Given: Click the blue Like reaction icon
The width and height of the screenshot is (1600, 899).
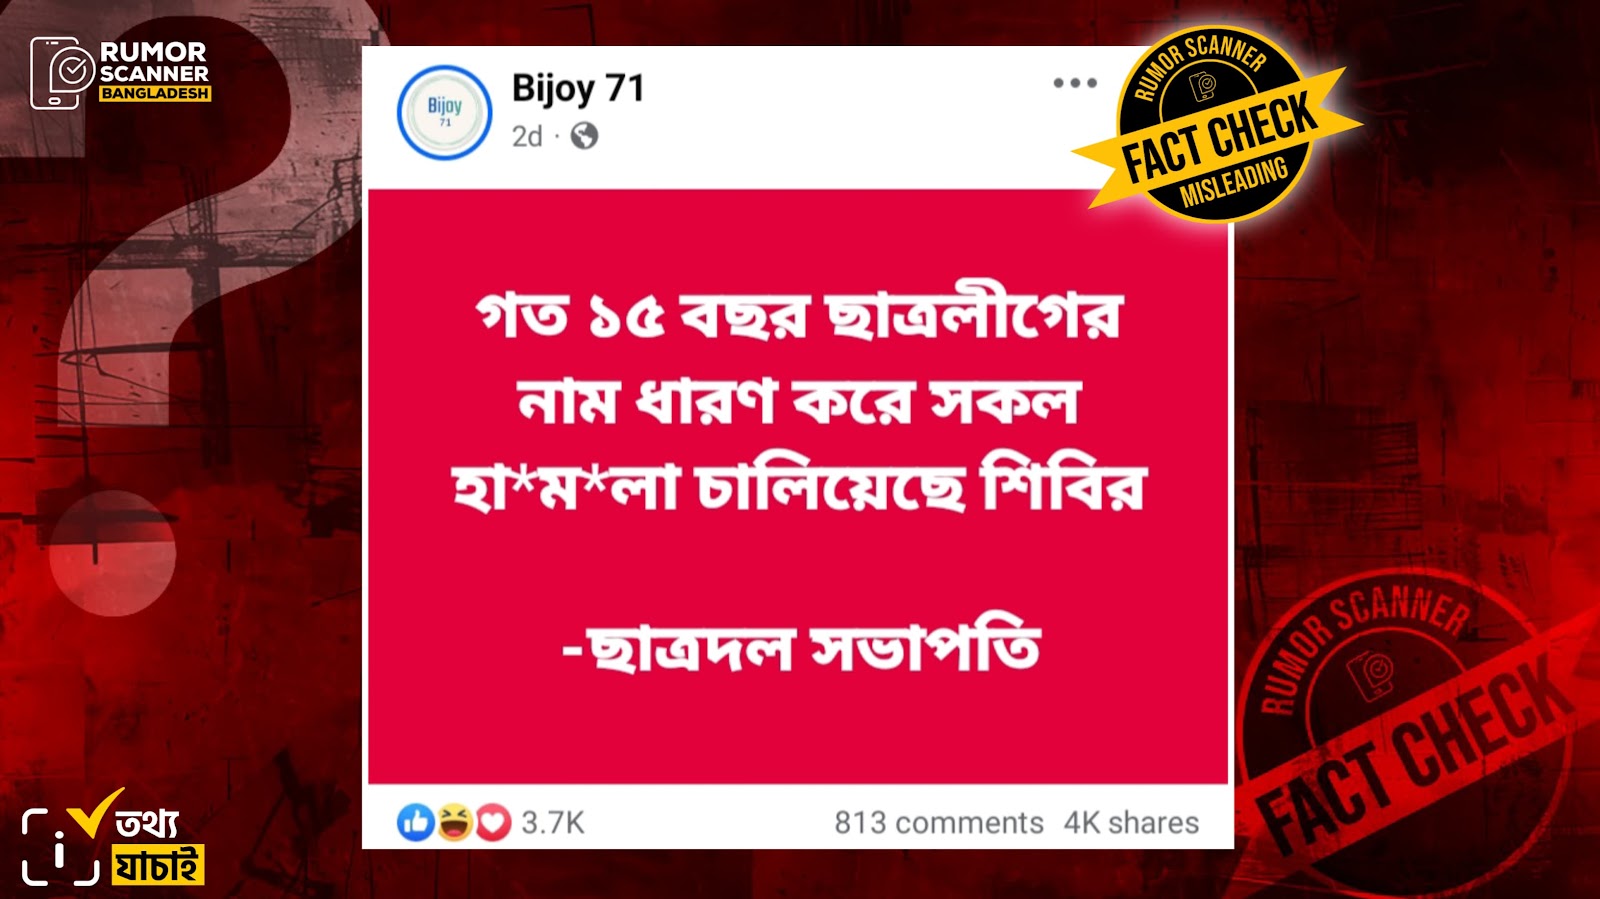Looking at the screenshot, I should coord(416,822).
